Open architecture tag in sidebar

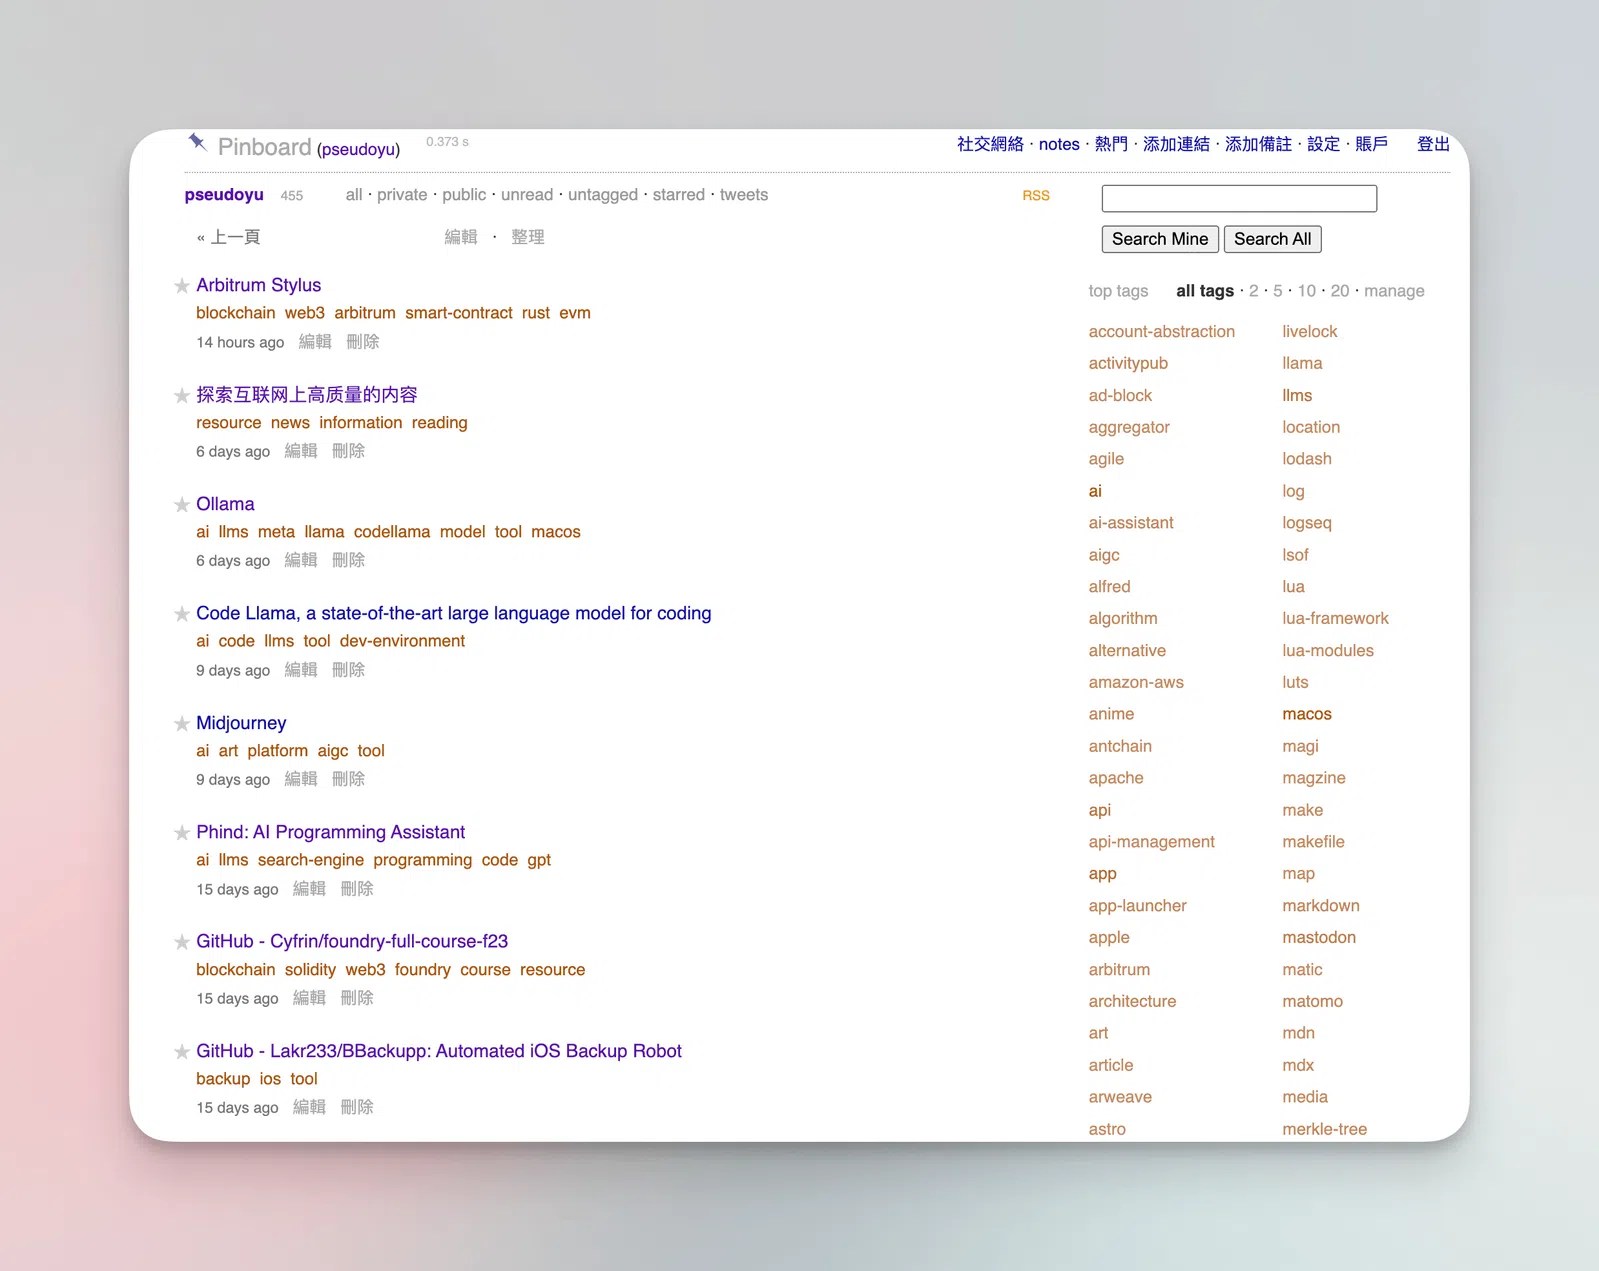1132,1002
